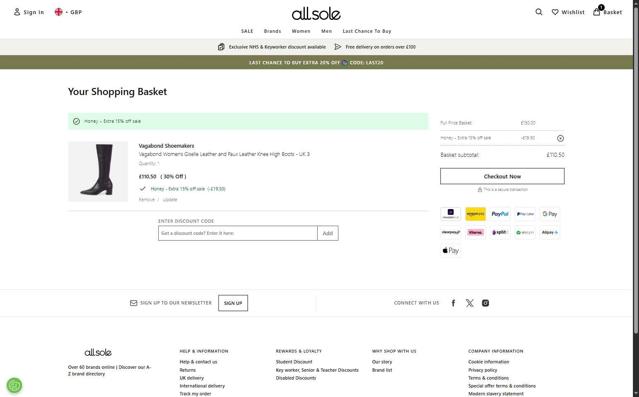Screen dimensions: 639x397
Task: Open the Giselle Knee High Boots product link
Action: coord(224,154)
